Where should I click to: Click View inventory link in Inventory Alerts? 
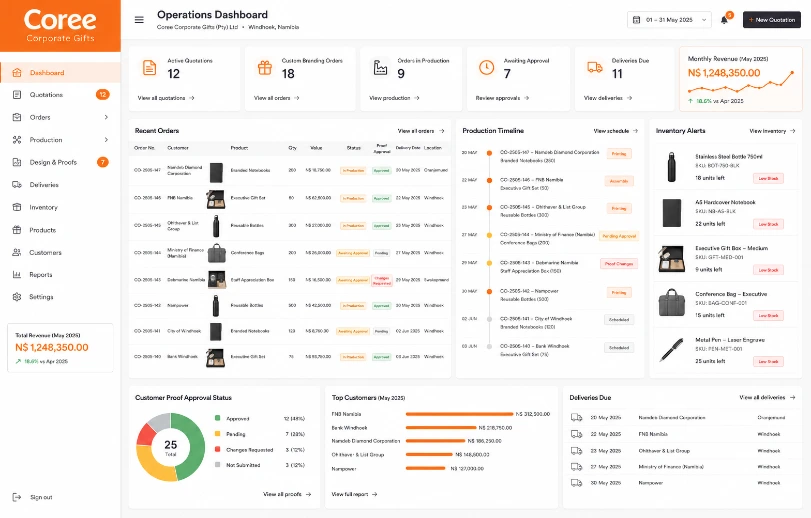coord(772,131)
